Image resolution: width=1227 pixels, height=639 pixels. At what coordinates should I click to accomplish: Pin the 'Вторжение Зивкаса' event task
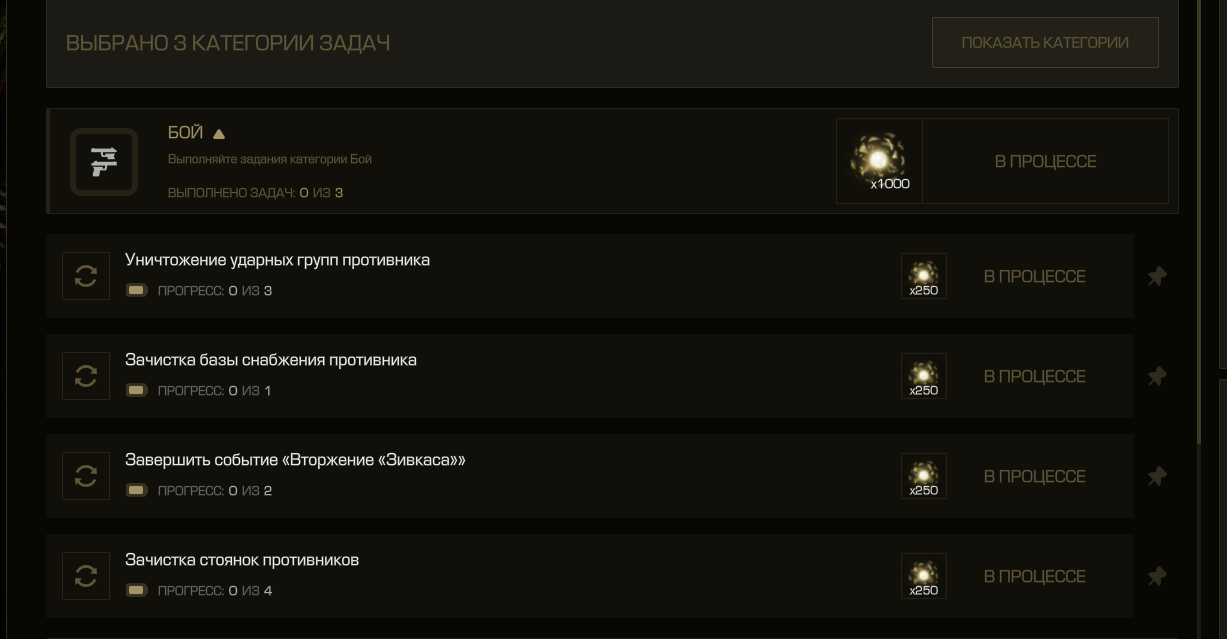tap(1157, 476)
